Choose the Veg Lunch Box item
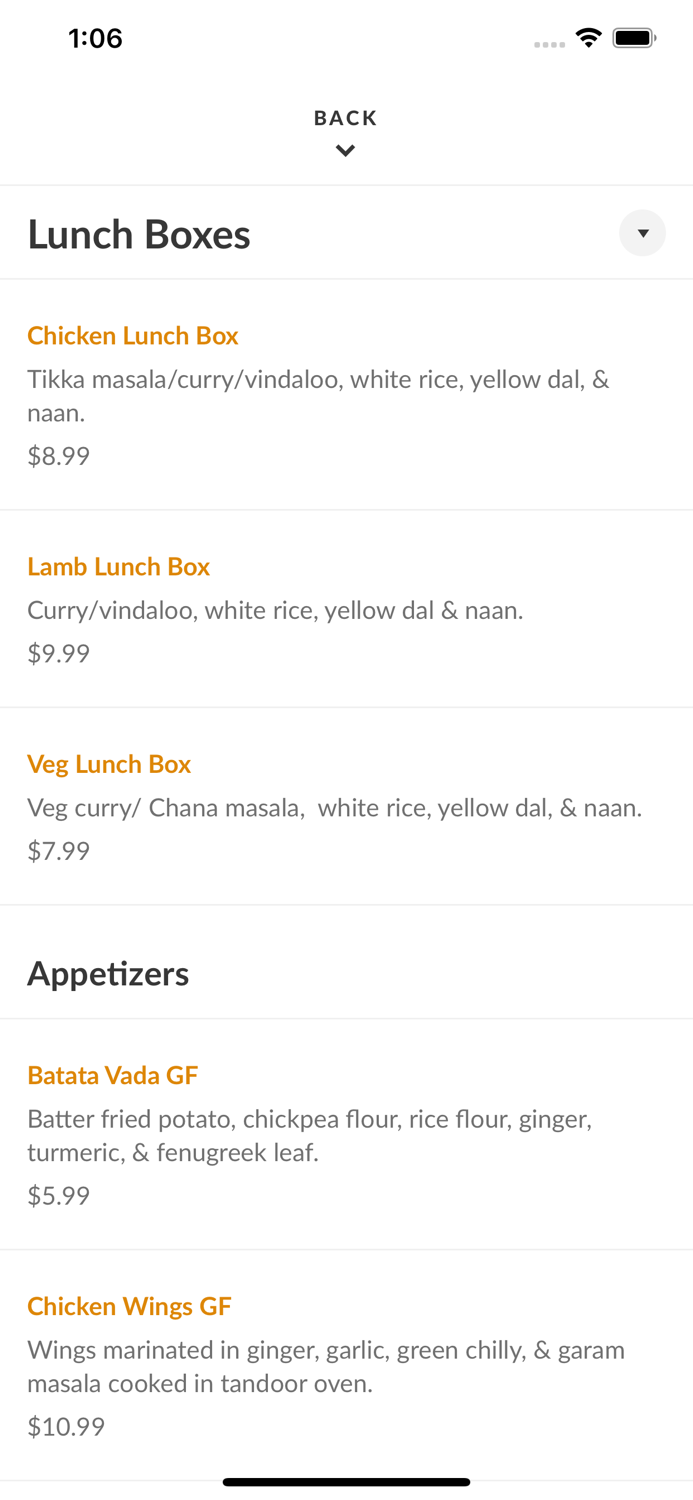 pyautogui.click(x=109, y=764)
